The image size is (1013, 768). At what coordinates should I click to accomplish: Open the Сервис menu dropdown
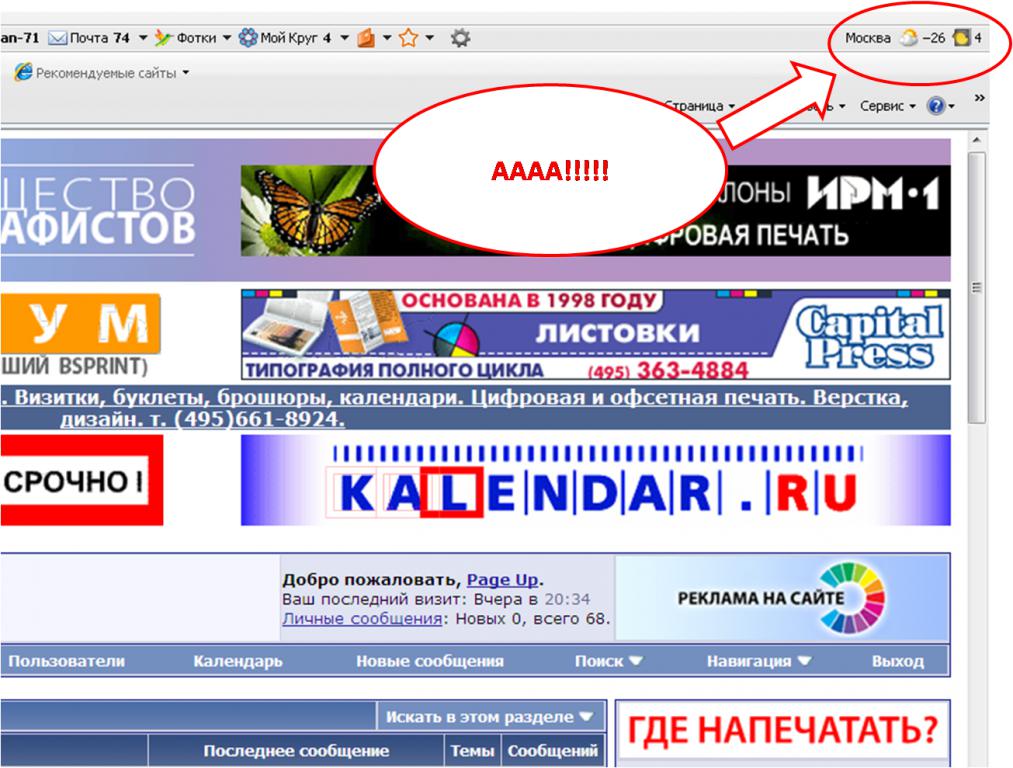(887, 106)
